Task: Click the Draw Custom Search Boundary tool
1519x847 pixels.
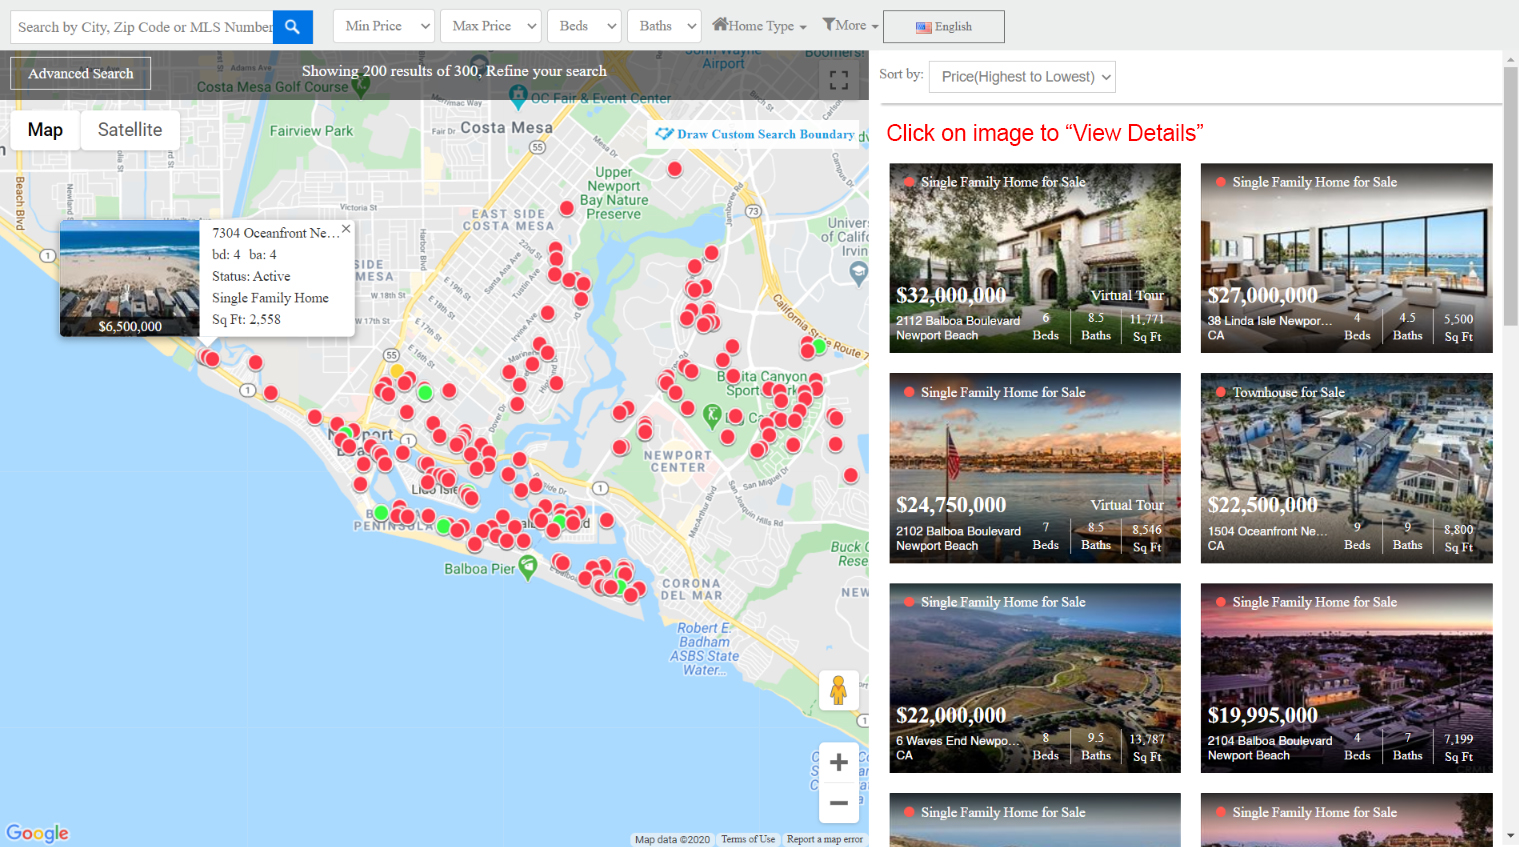Action: coord(756,134)
